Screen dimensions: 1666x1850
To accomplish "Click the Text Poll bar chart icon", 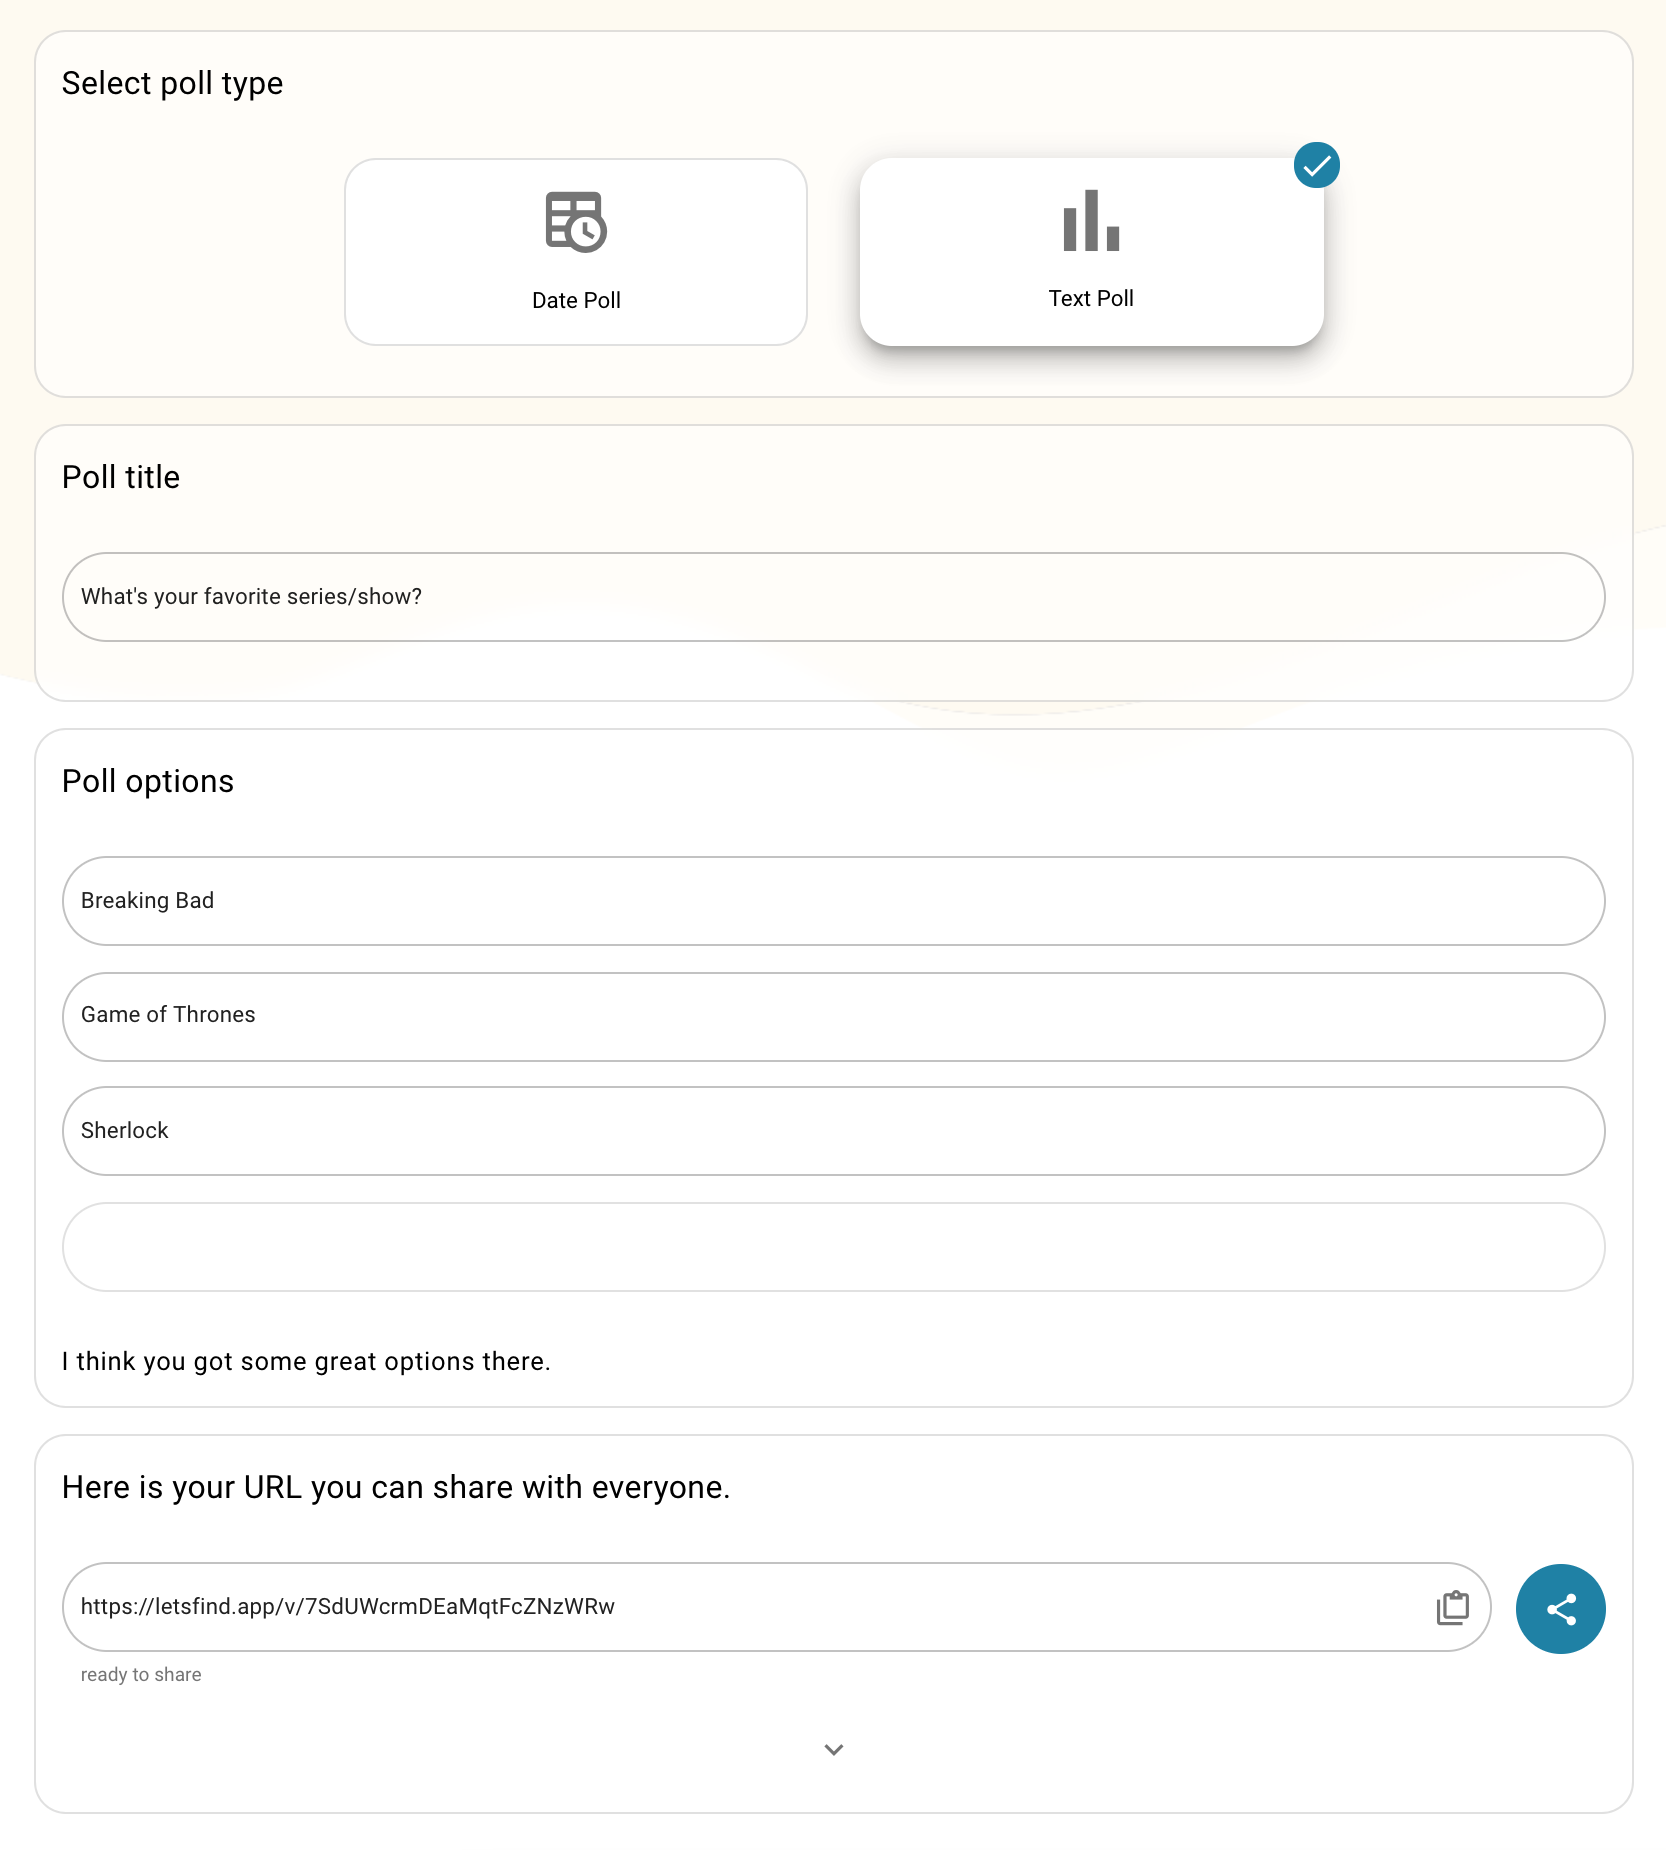I will [1091, 220].
